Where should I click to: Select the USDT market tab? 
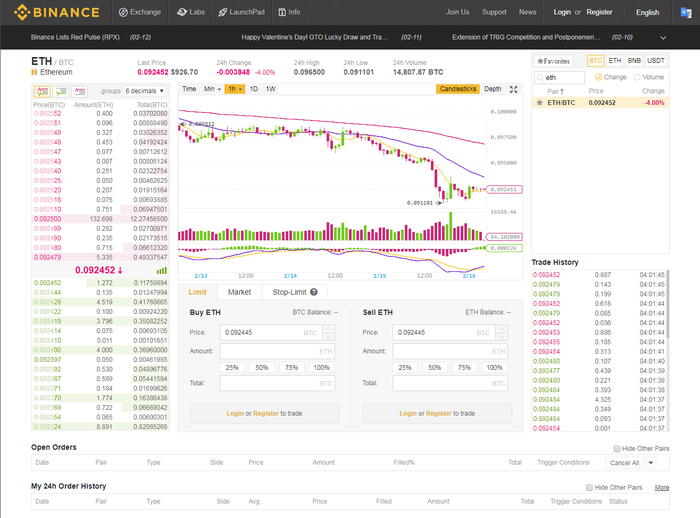656,61
